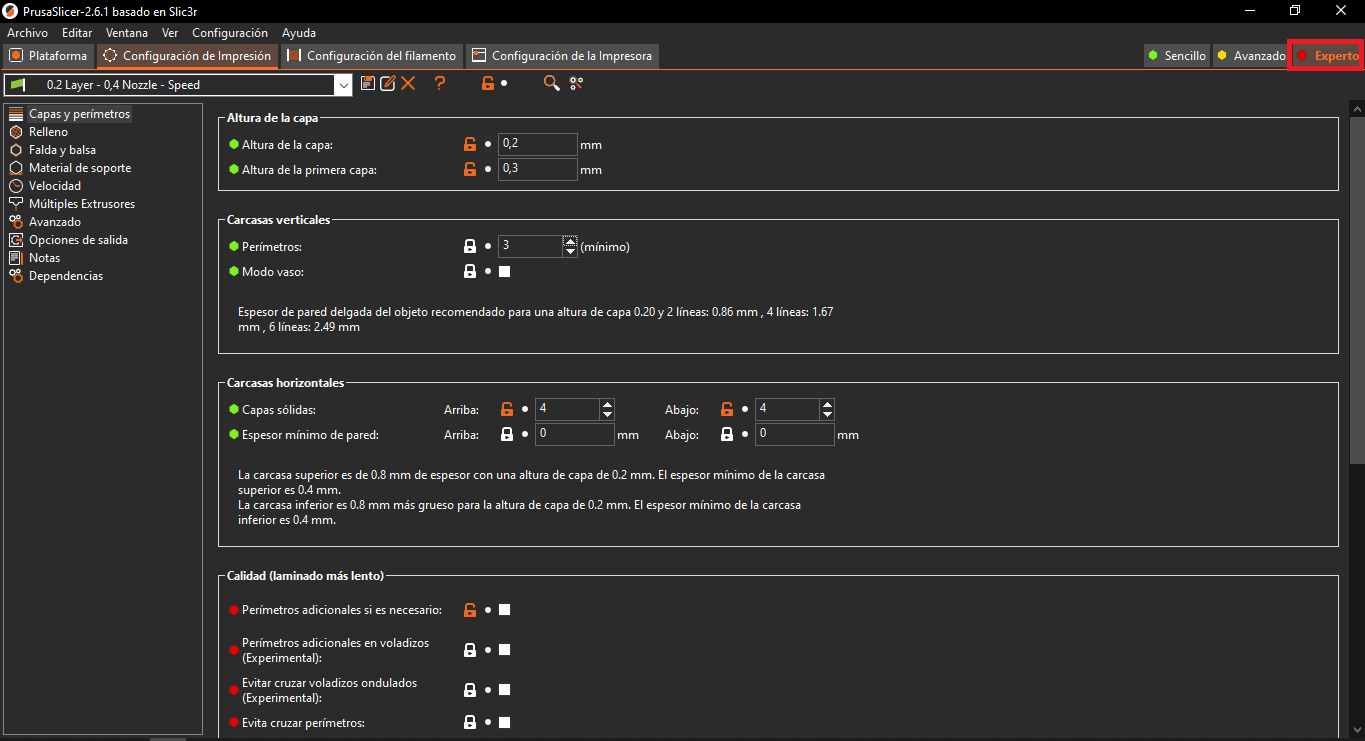Open the print preset dropdown list
Screen dimensions: 1365x741
pos(344,86)
